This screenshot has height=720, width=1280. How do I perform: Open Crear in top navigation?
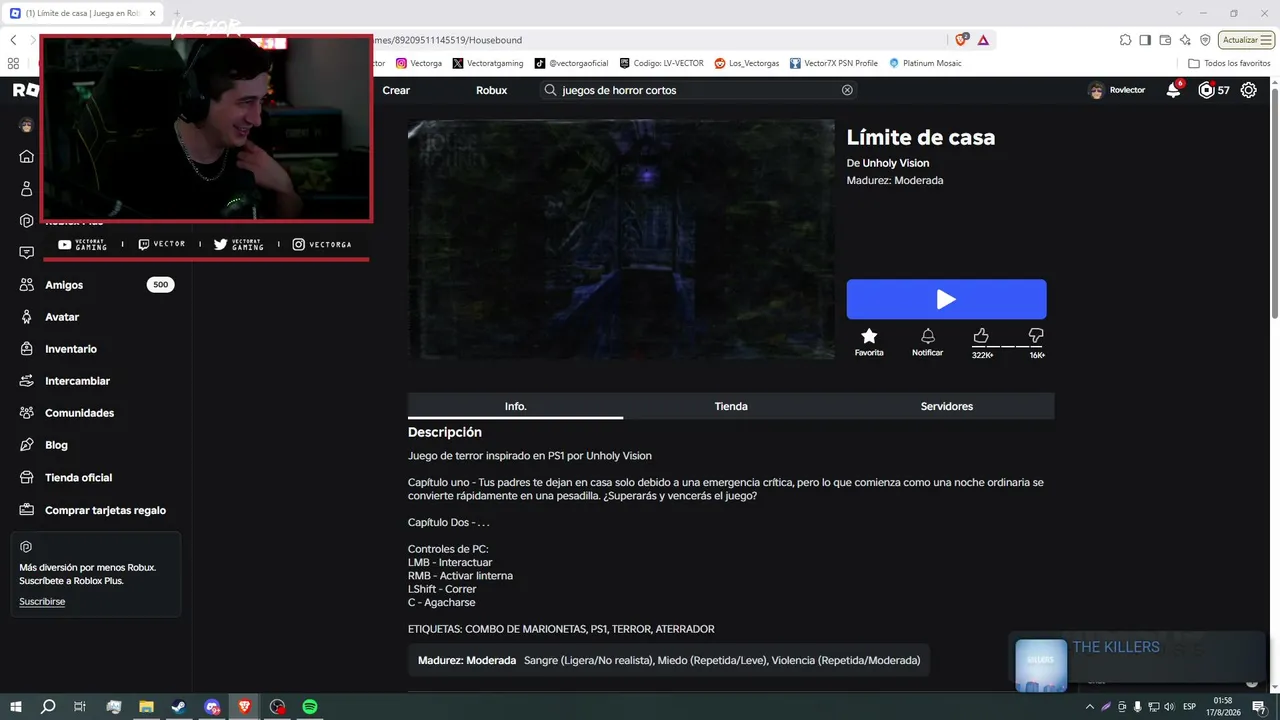[x=396, y=90]
